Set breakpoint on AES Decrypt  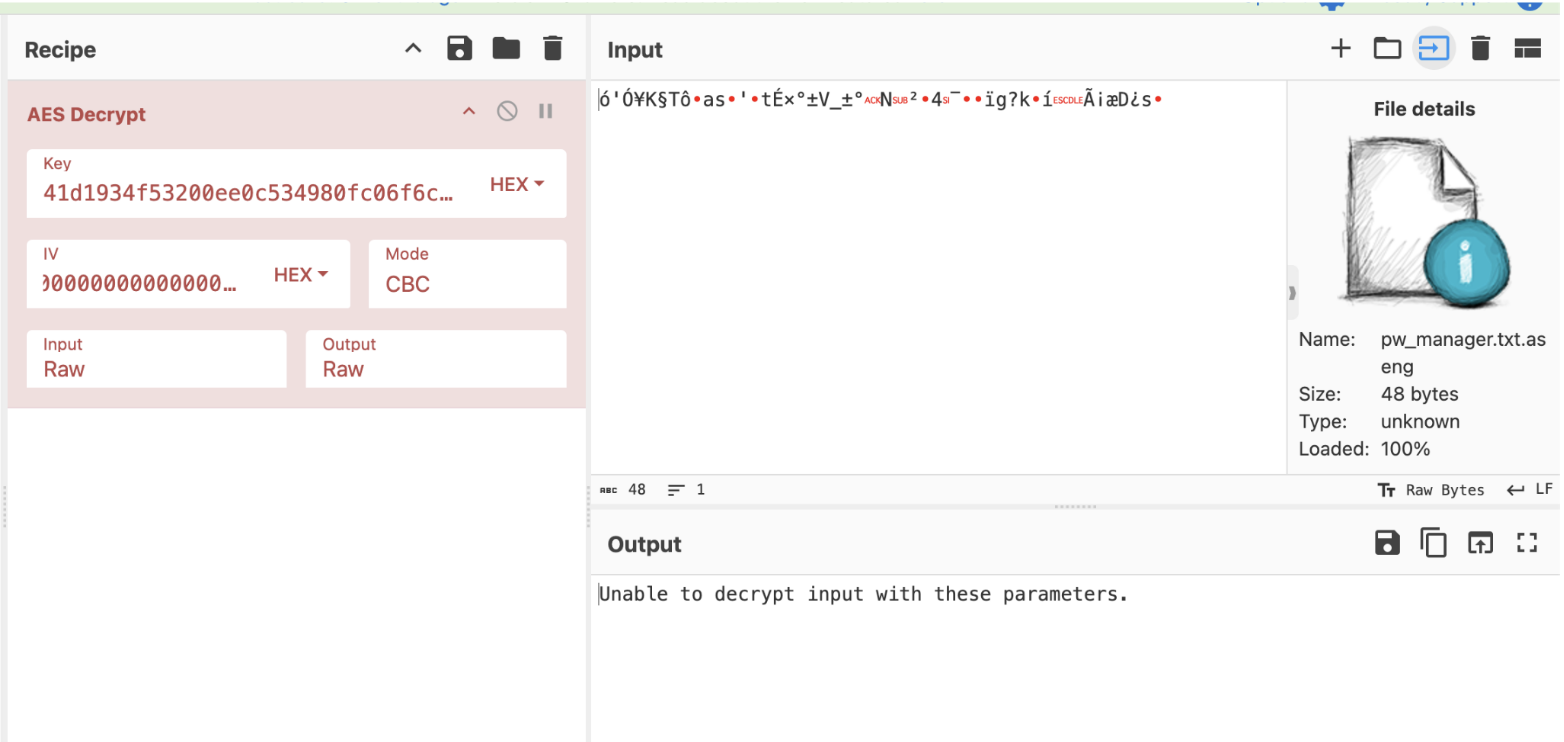(546, 112)
